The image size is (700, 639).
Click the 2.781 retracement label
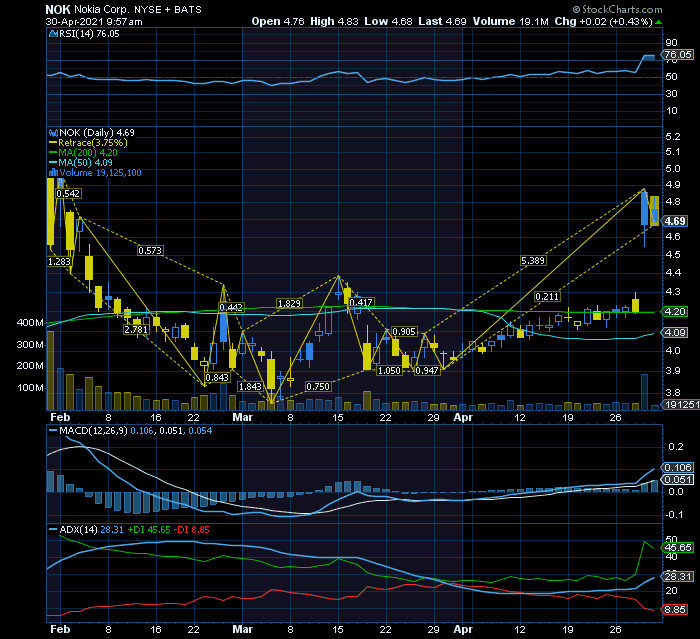pos(136,330)
